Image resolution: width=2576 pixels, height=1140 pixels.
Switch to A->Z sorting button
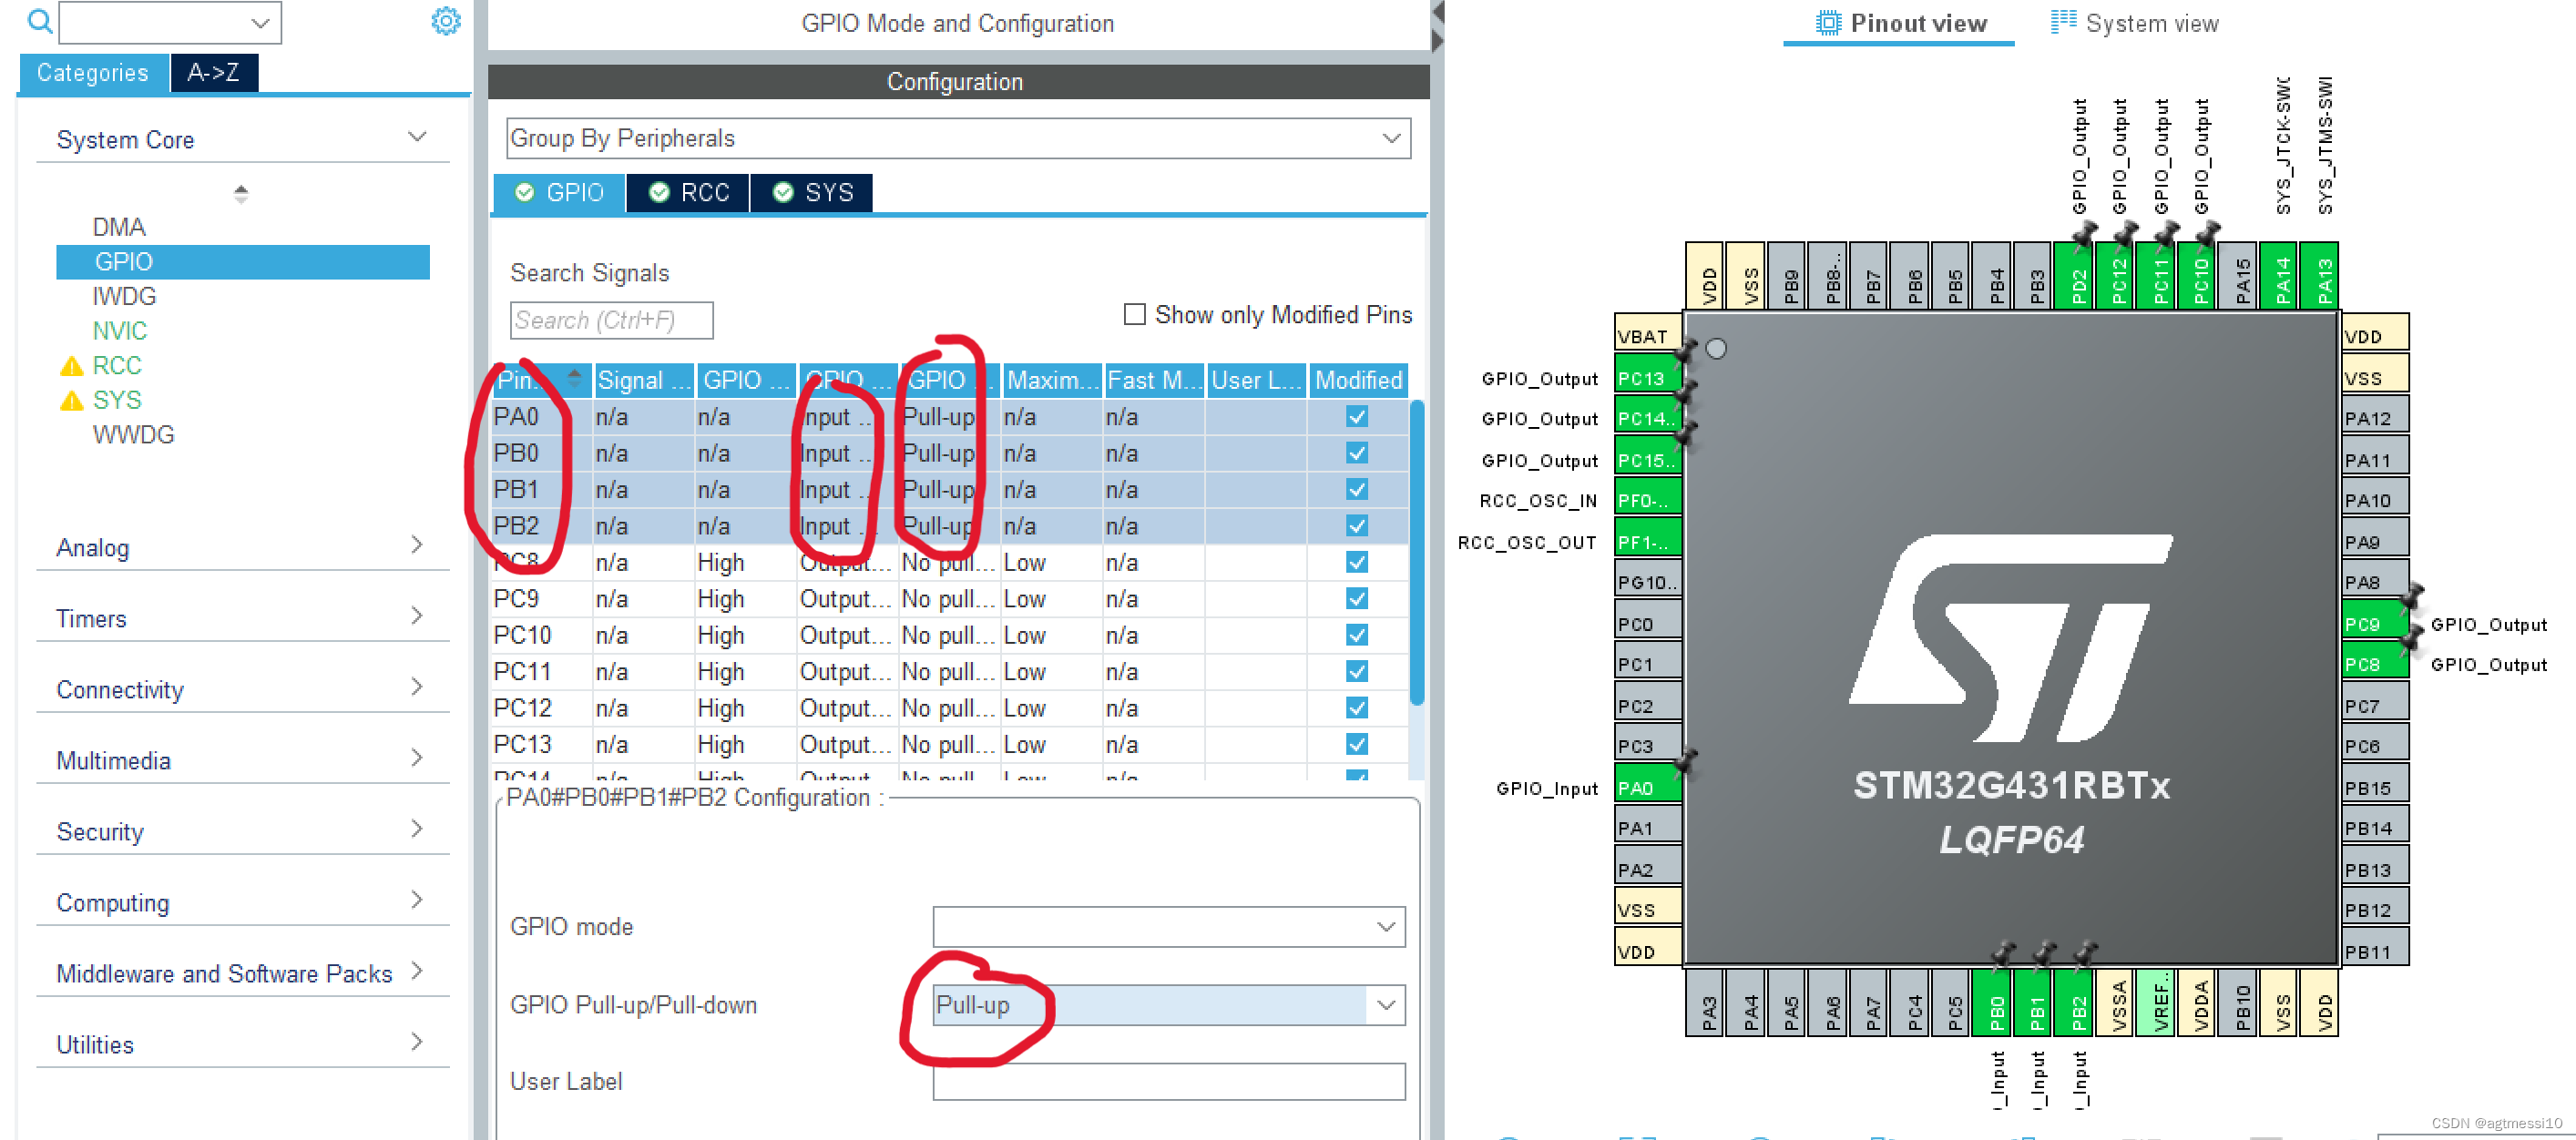click(x=213, y=73)
